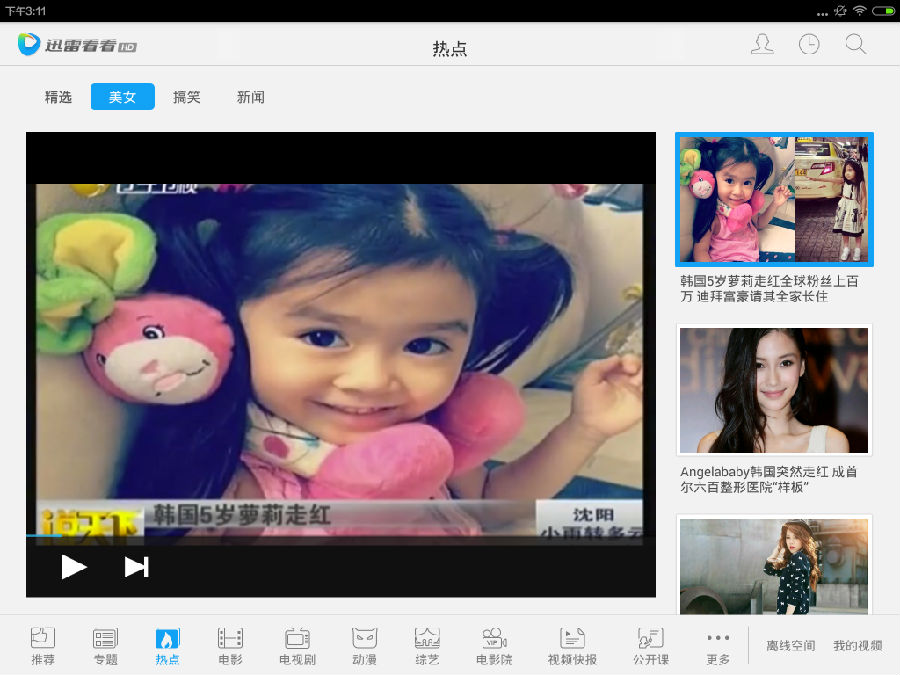900x675 pixels.
Task: Open the user account profile icon
Action: point(762,45)
